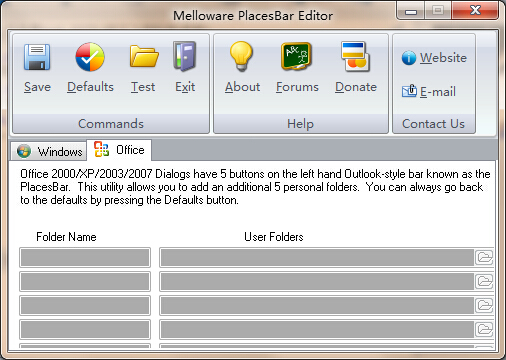Click the second Folder Name input field
This screenshot has width=506, height=360.
[85, 281]
